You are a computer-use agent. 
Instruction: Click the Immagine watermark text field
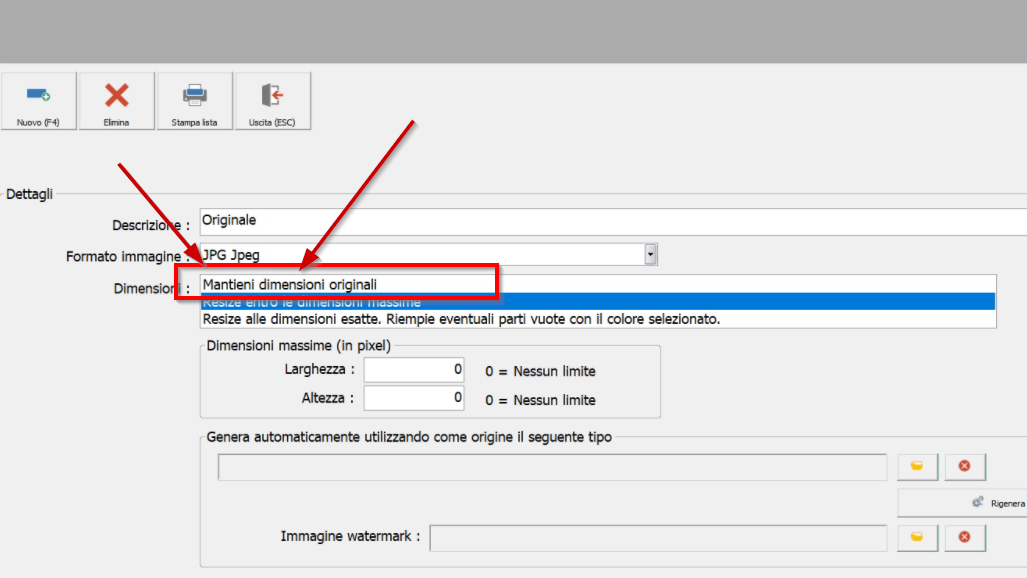[x=658, y=538]
